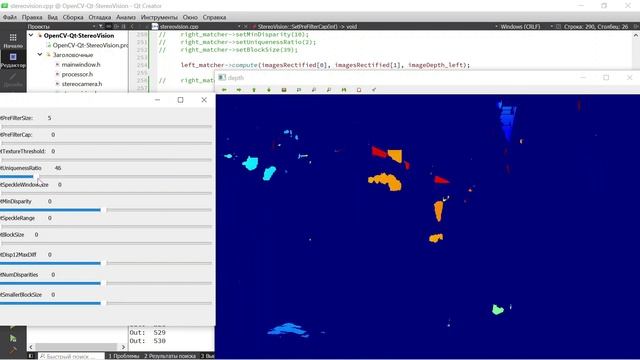This screenshot has width=640, height=360.
Task: Open the 1 Проблемы output pane
Action: pos(124,356)
